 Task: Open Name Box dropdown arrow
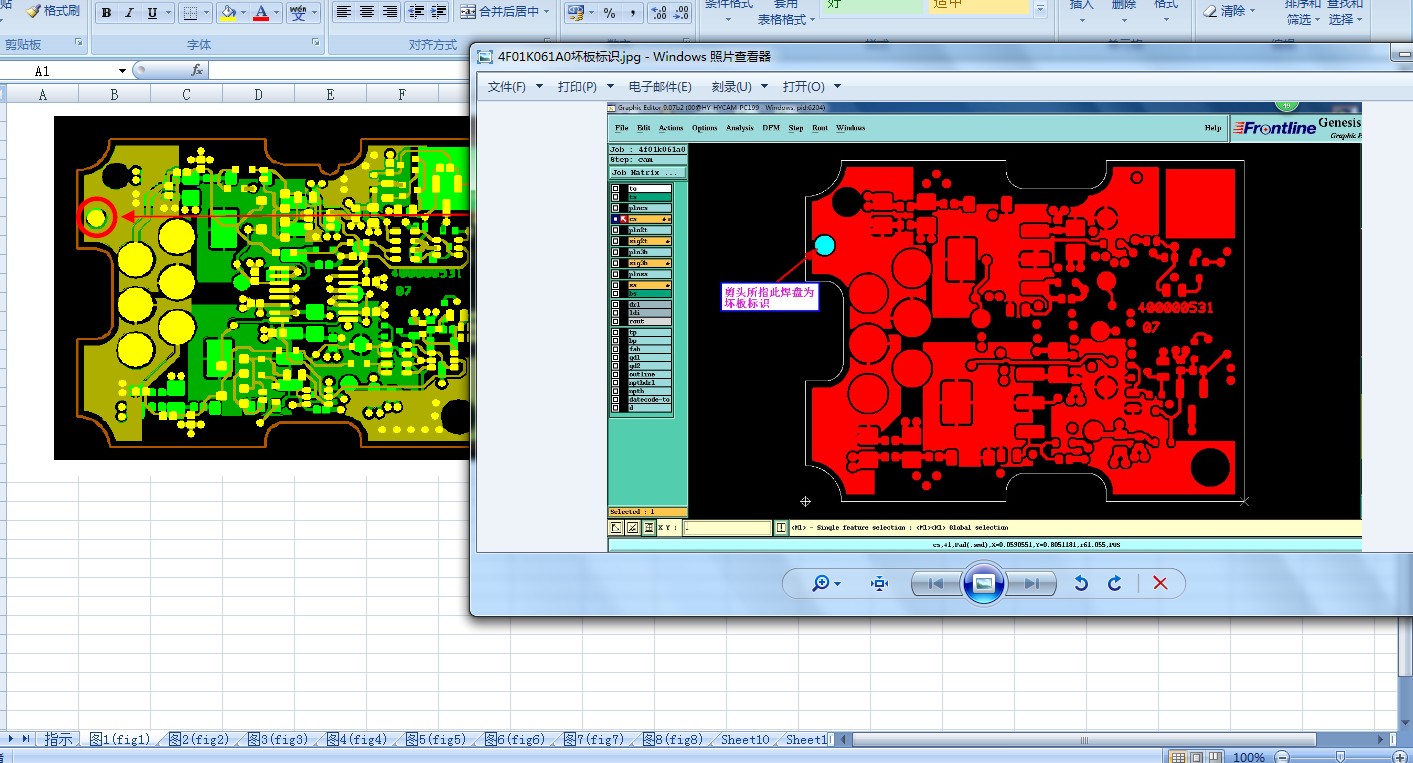click(x=122, y=71)
